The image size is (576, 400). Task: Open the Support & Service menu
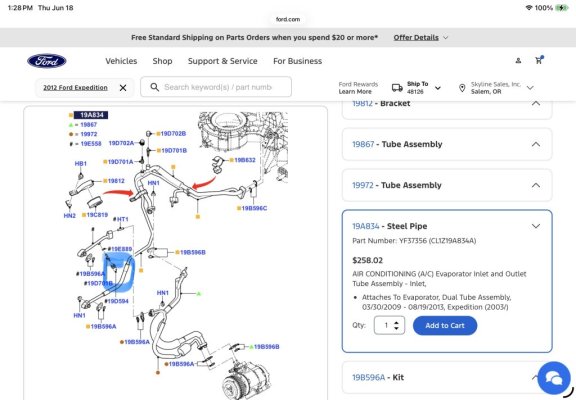pos(223,61)
